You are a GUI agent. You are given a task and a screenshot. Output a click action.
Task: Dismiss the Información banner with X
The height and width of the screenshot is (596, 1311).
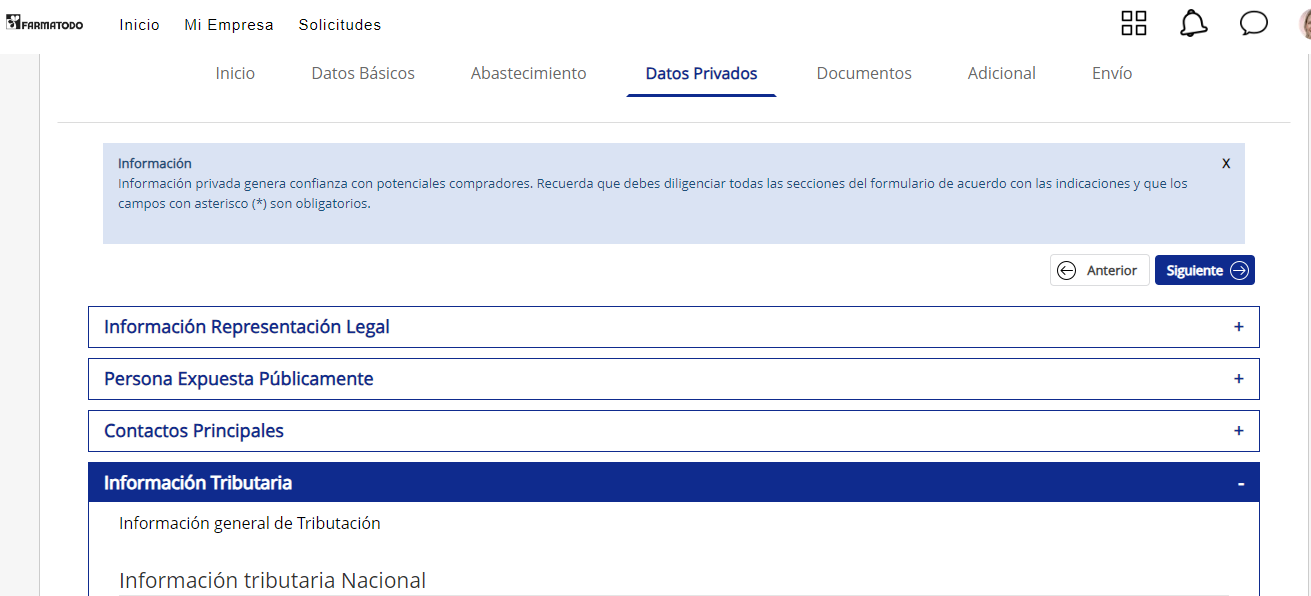(x=1226, y=163)
